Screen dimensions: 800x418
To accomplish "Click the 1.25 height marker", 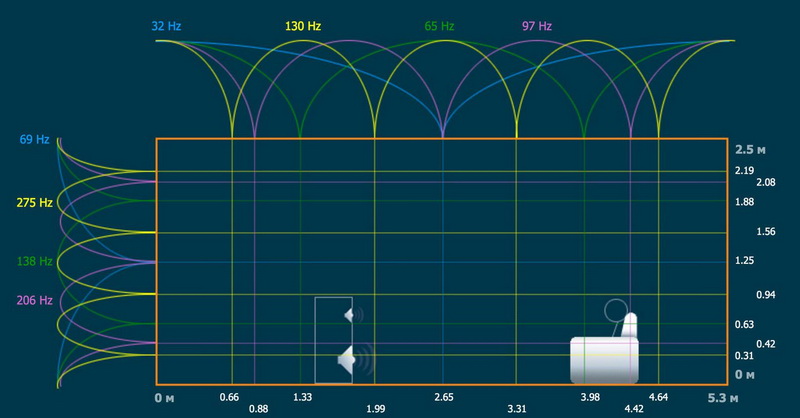I will [743, 261].
